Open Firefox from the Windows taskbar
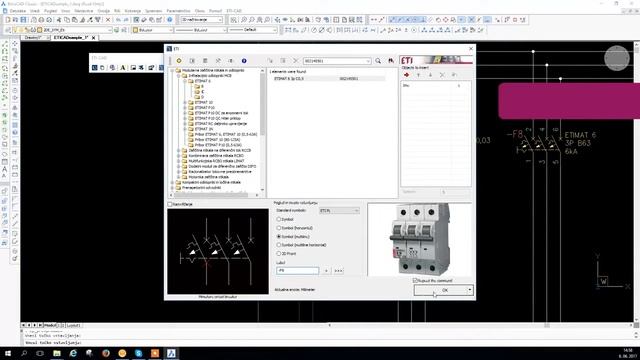640x360 pixels. (x=106, y=353)
